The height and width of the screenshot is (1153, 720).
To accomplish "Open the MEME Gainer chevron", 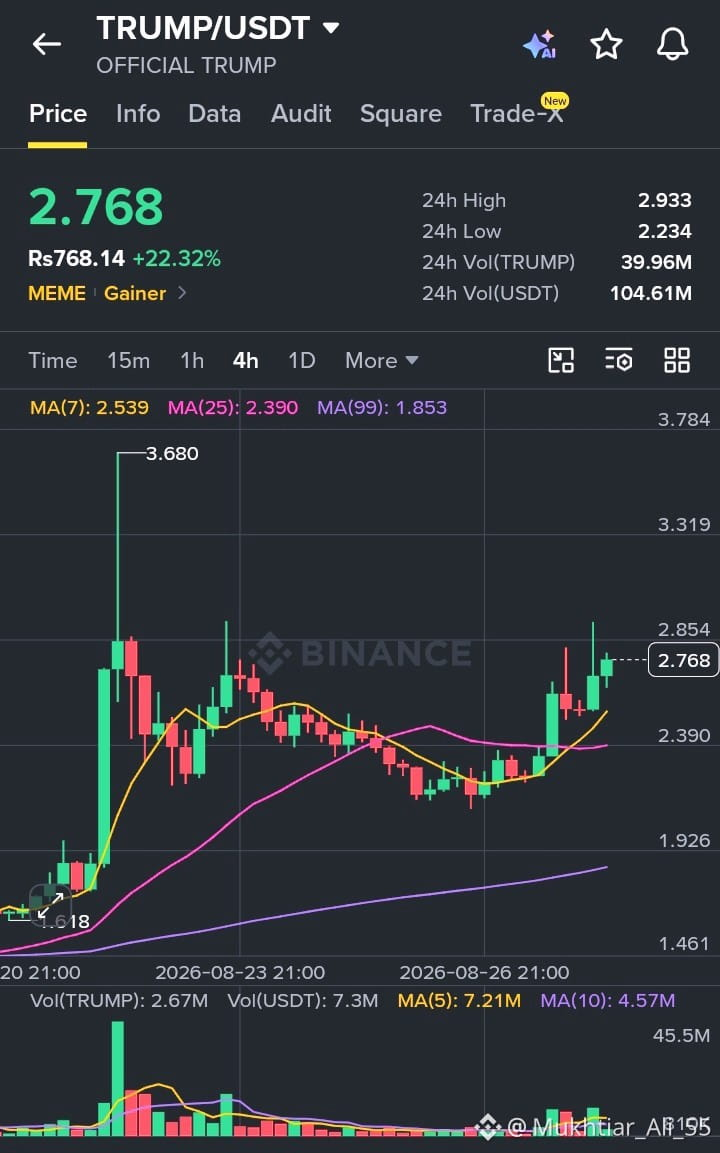I will tap(182, 293).
